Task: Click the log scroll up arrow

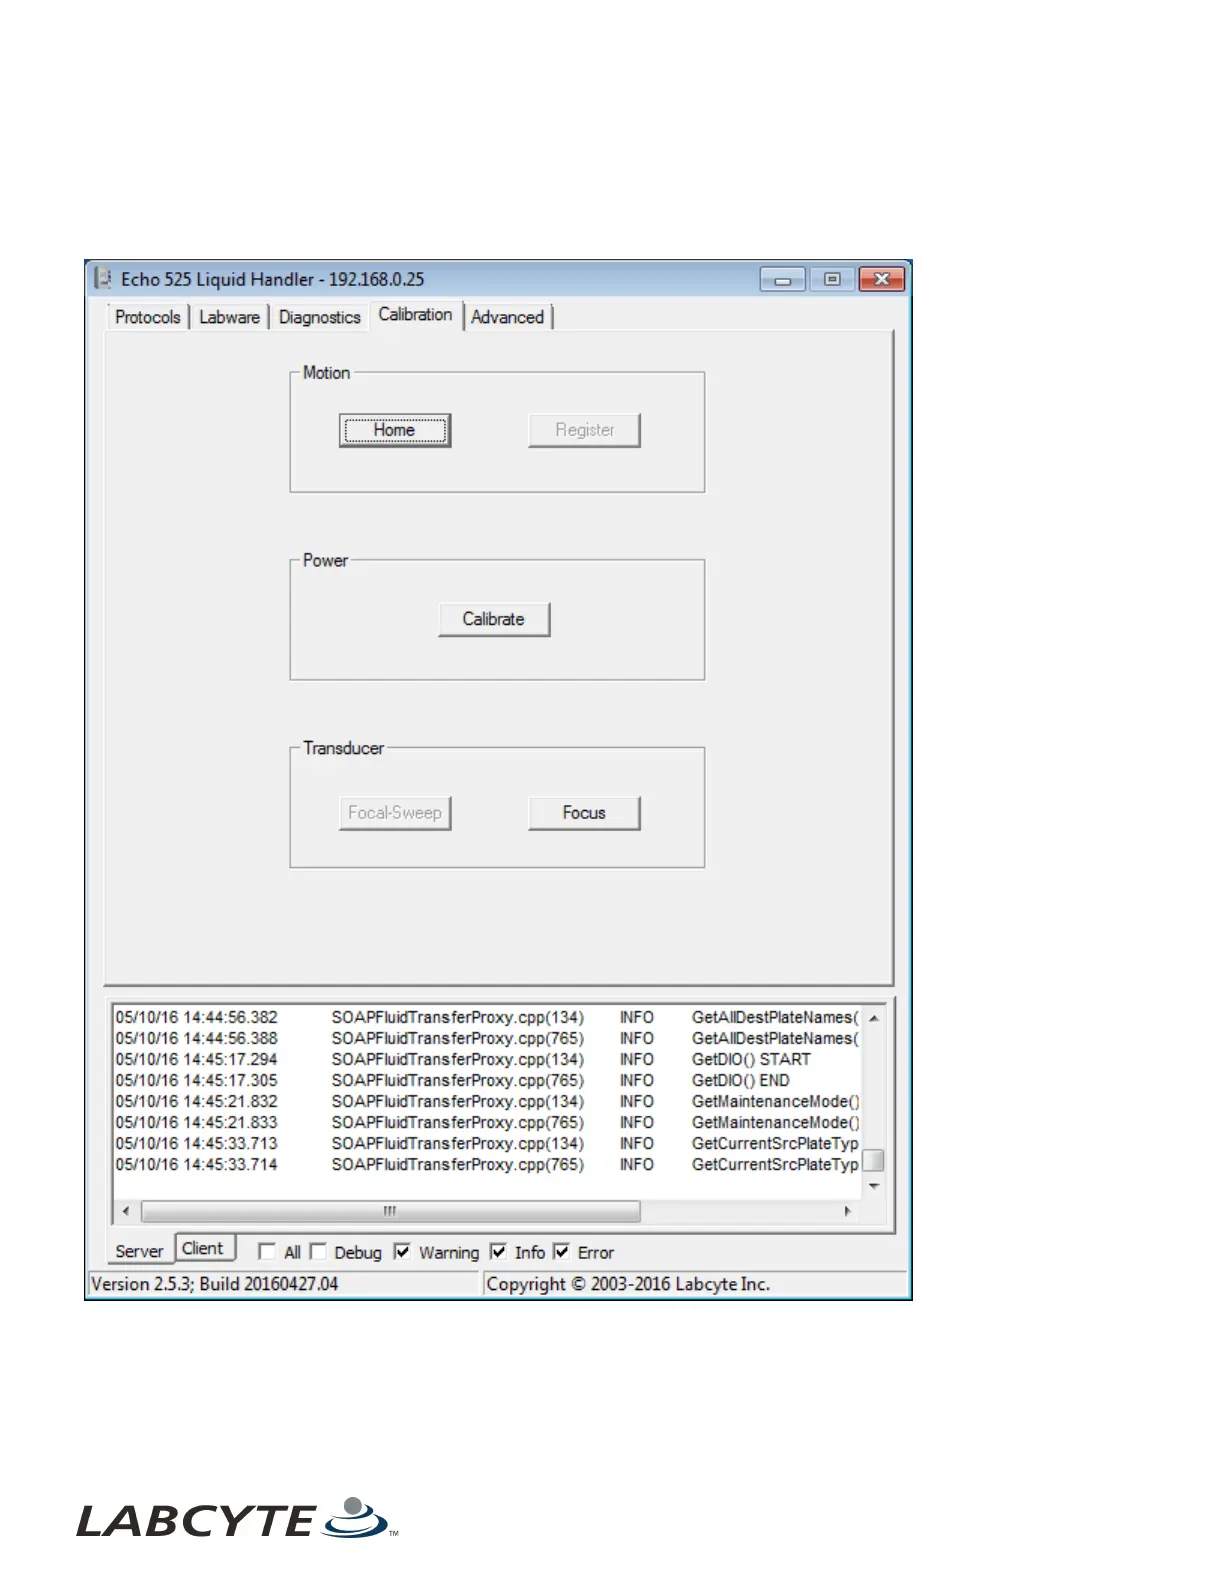Action: (x=874, y=1018)
